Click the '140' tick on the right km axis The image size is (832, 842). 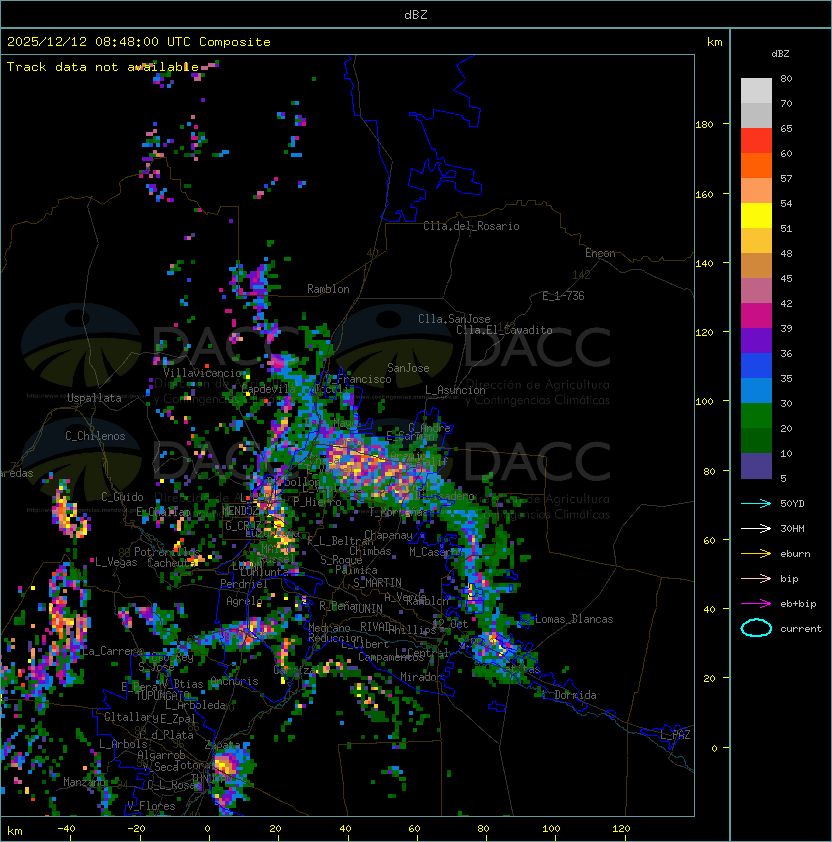(704, 263)
